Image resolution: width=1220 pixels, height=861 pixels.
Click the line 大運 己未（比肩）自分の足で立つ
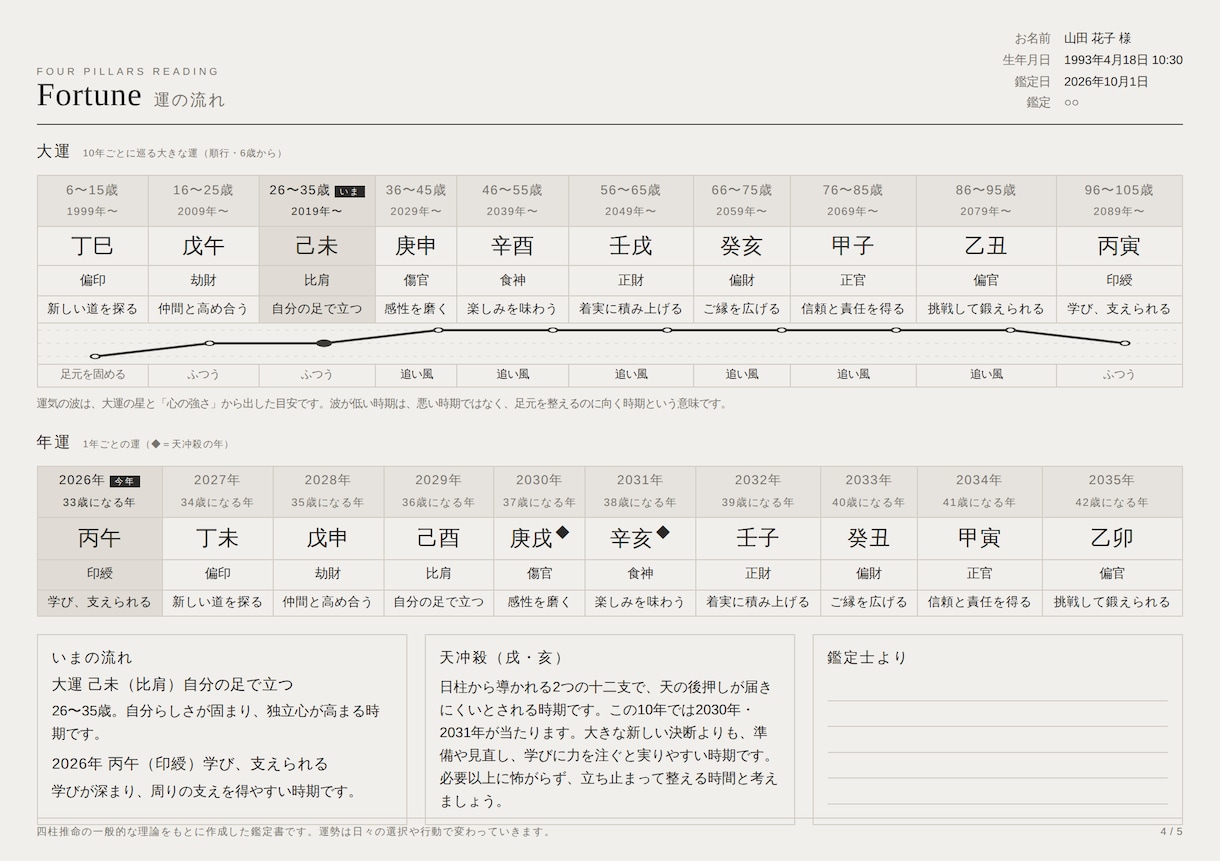[173, 685]
